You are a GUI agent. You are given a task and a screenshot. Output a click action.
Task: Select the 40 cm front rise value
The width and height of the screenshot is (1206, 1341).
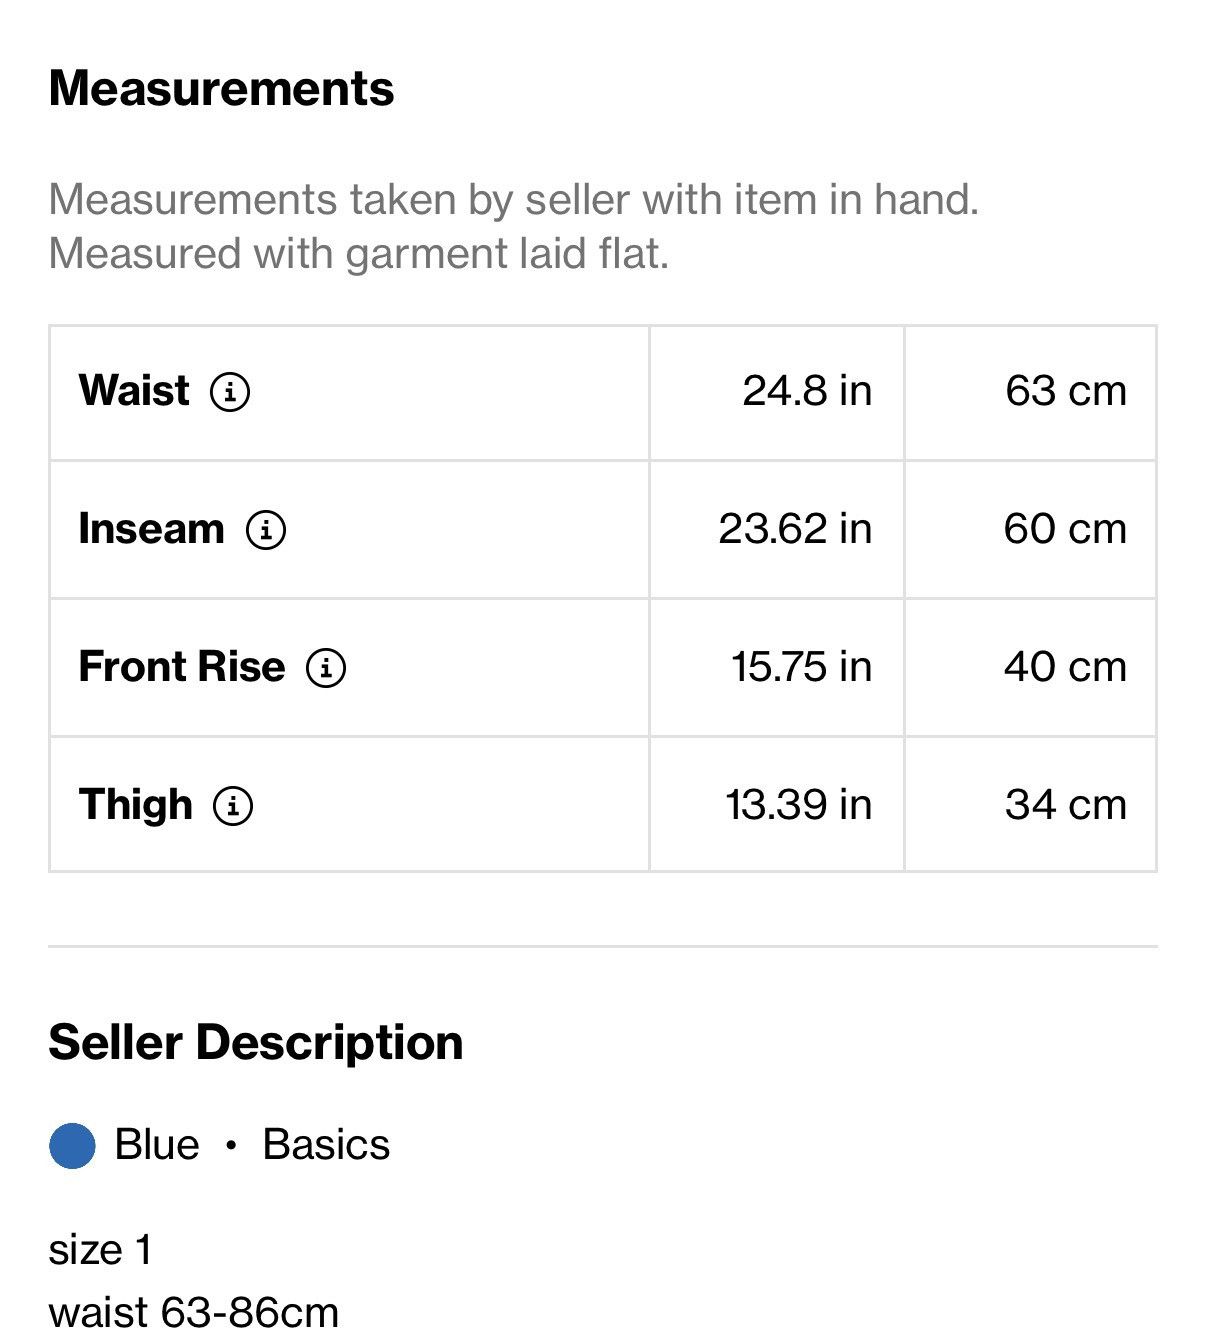[x=1065, y=666]
